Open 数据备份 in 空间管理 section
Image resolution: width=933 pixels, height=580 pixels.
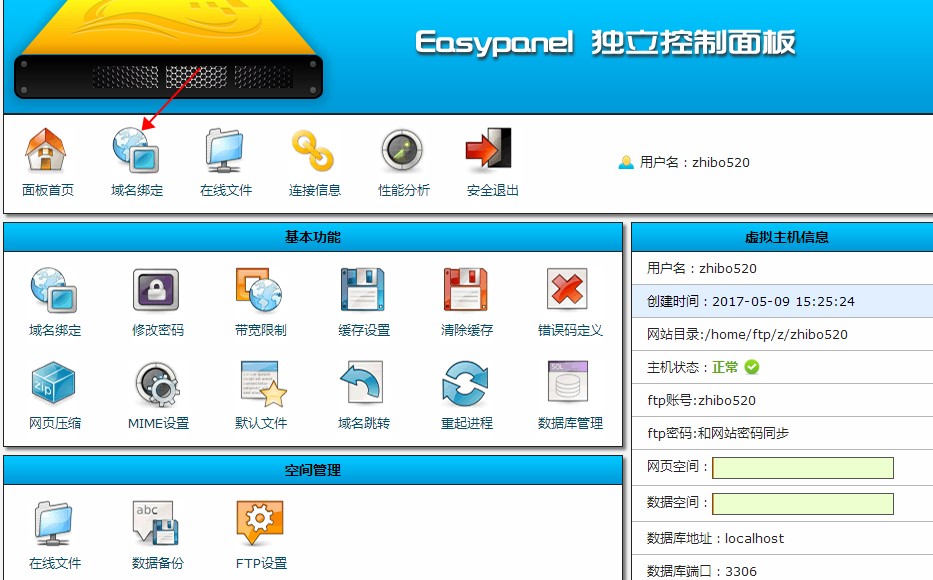tap(157, 523)
